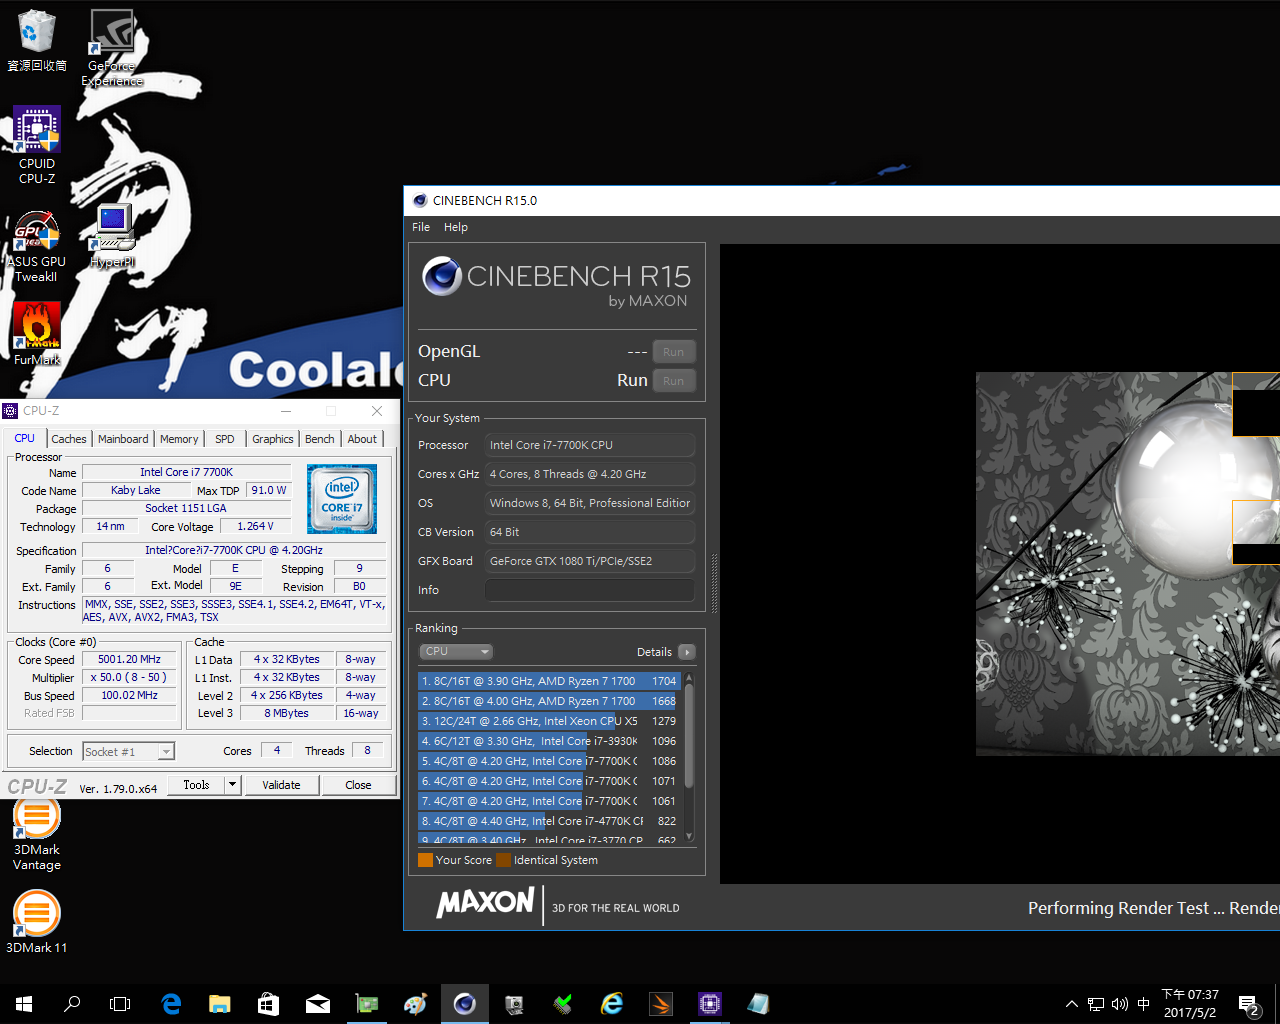Click Identical System brown color swatch

(504, 860)
